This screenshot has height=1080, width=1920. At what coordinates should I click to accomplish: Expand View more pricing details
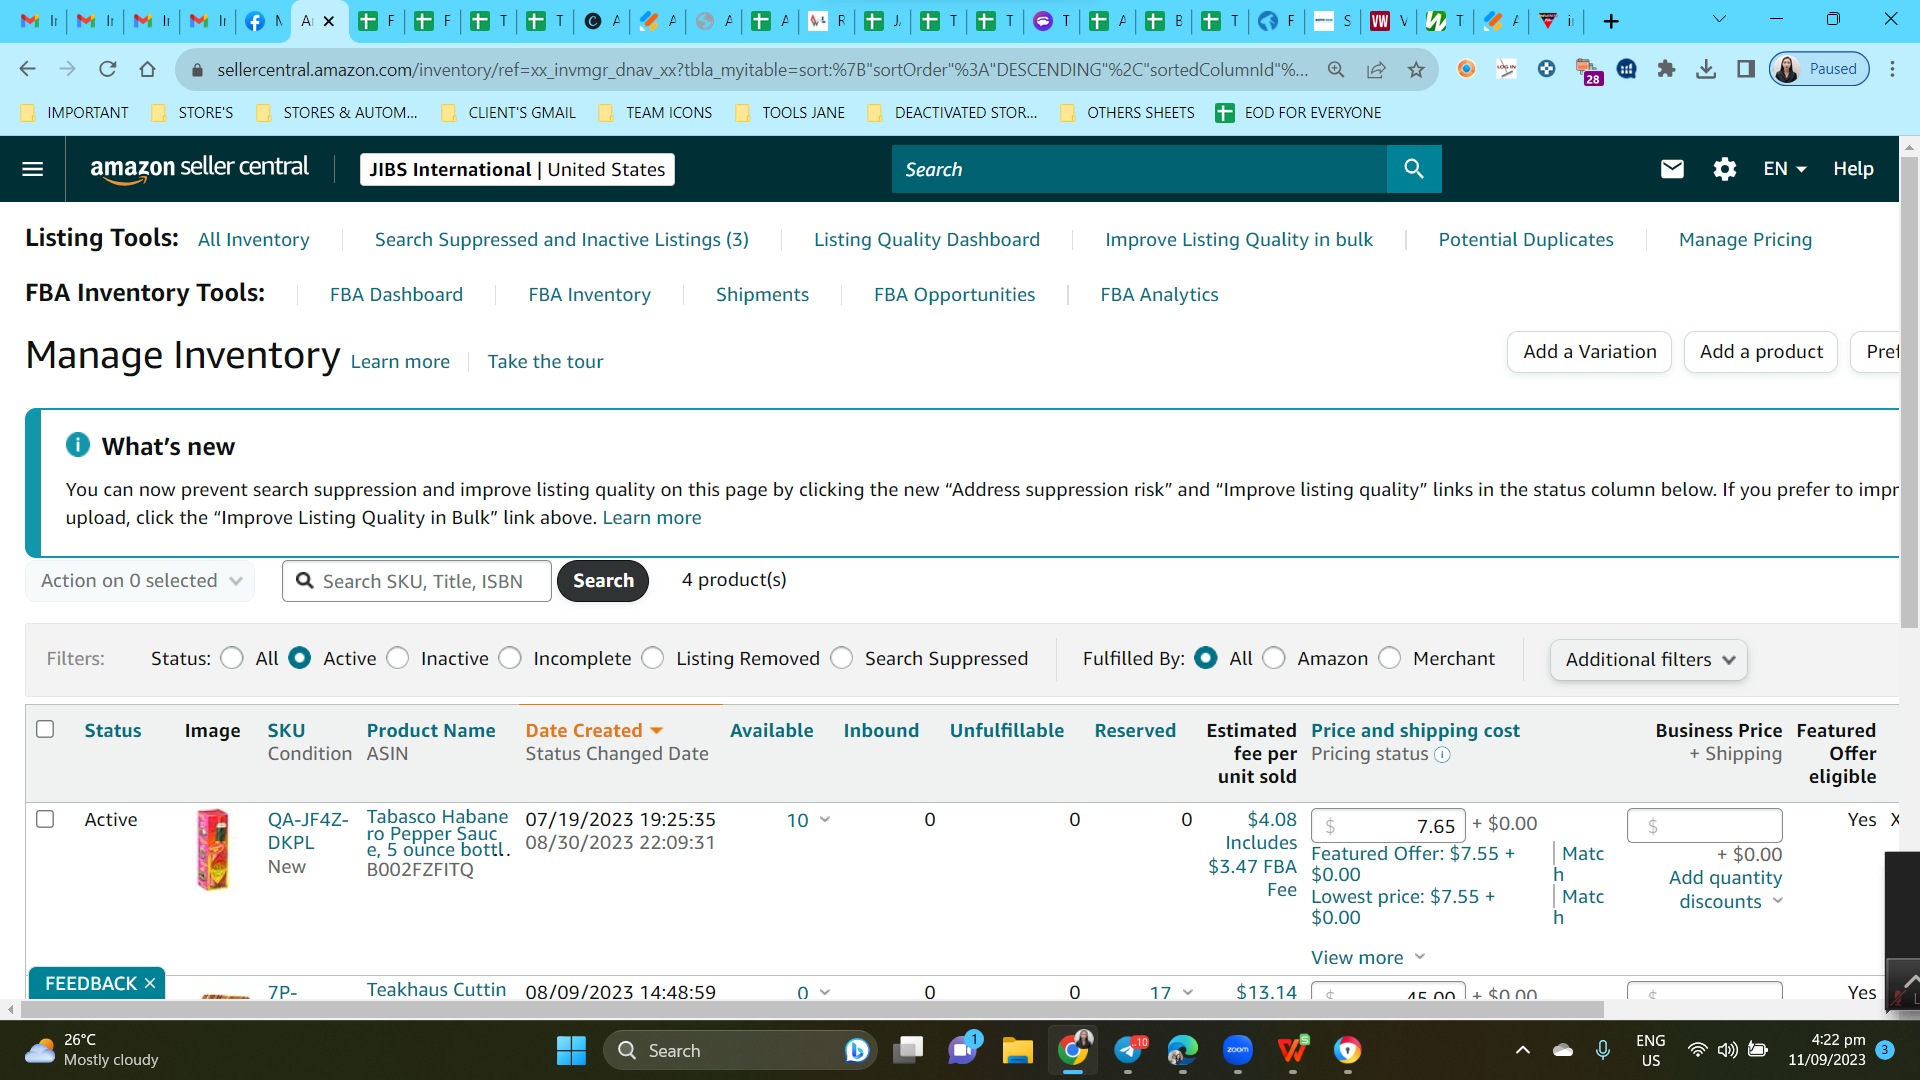1368,957
